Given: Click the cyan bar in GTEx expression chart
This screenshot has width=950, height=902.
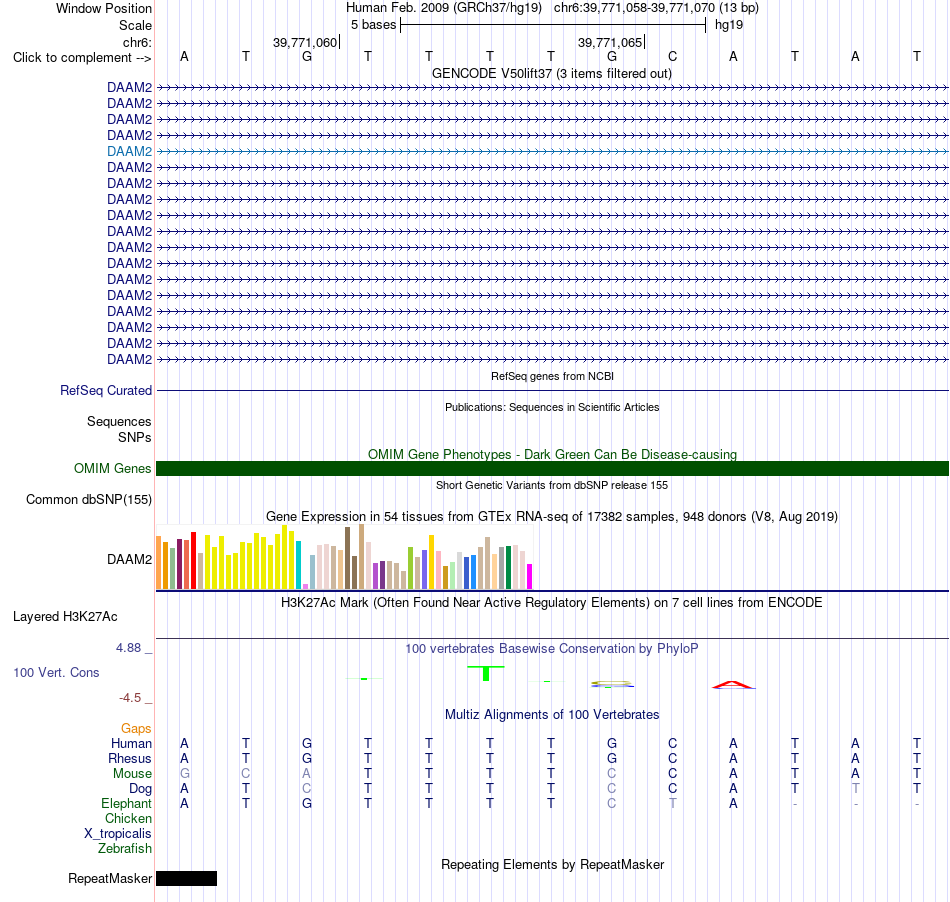Looking at the screenshot, I should (x=298, y=565).
